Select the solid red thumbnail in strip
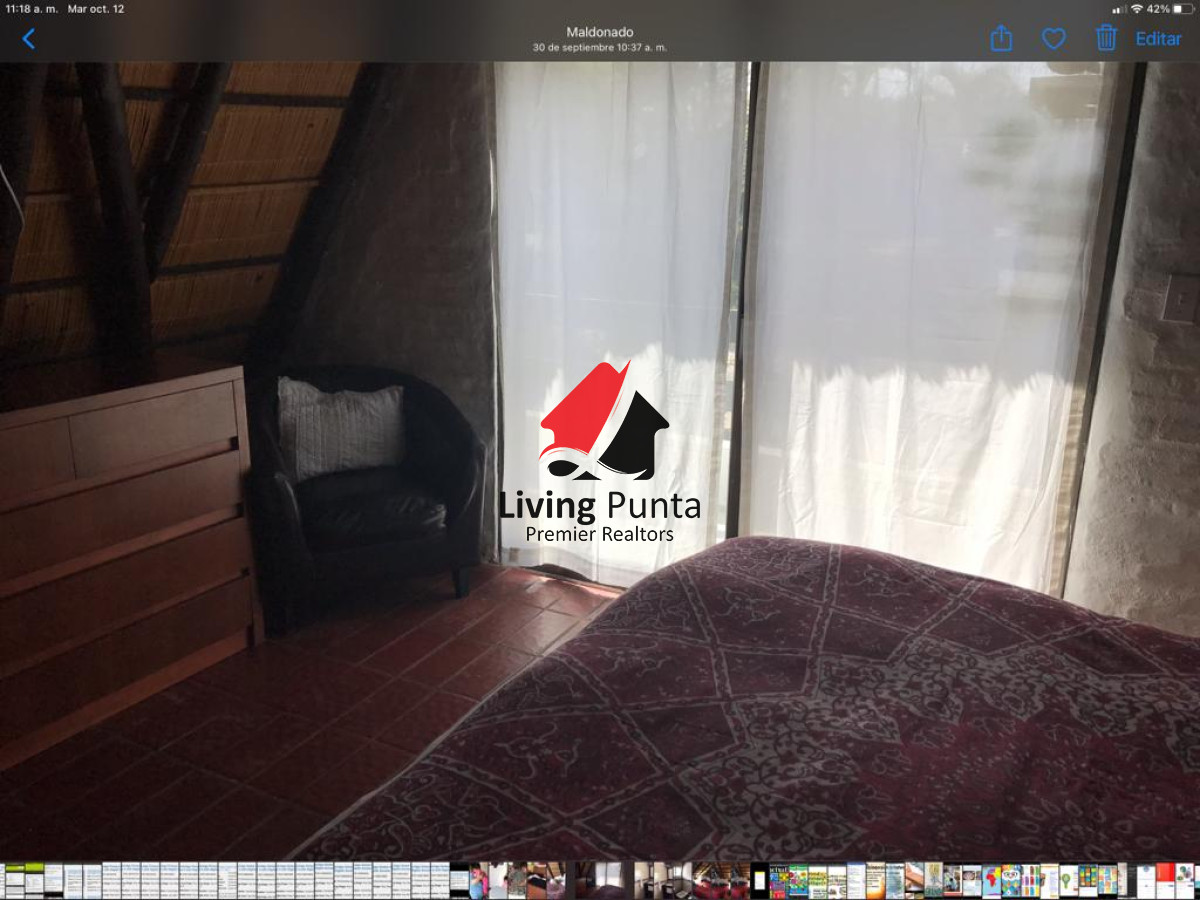This screenshot has height=900, width=1200. (x=1165, y=880)
